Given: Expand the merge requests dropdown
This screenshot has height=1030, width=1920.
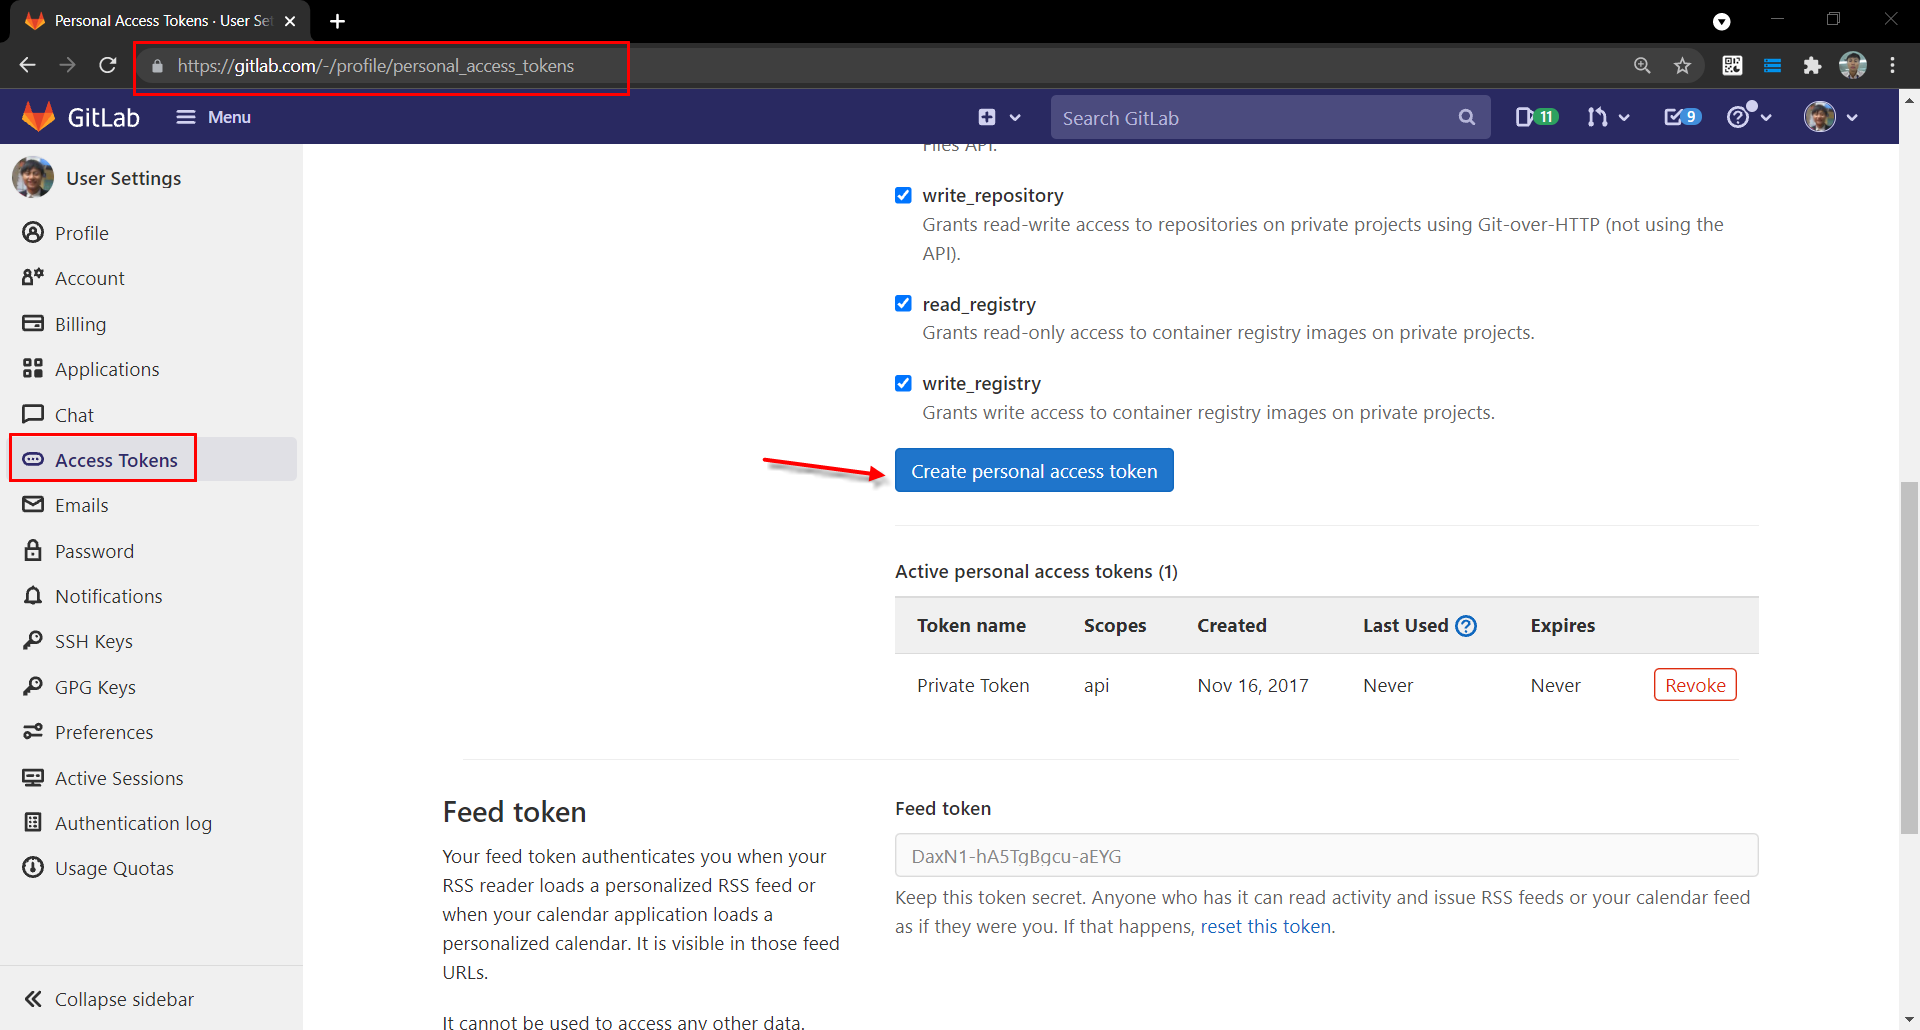Looking at the screenshot, I should (1607, 117).
